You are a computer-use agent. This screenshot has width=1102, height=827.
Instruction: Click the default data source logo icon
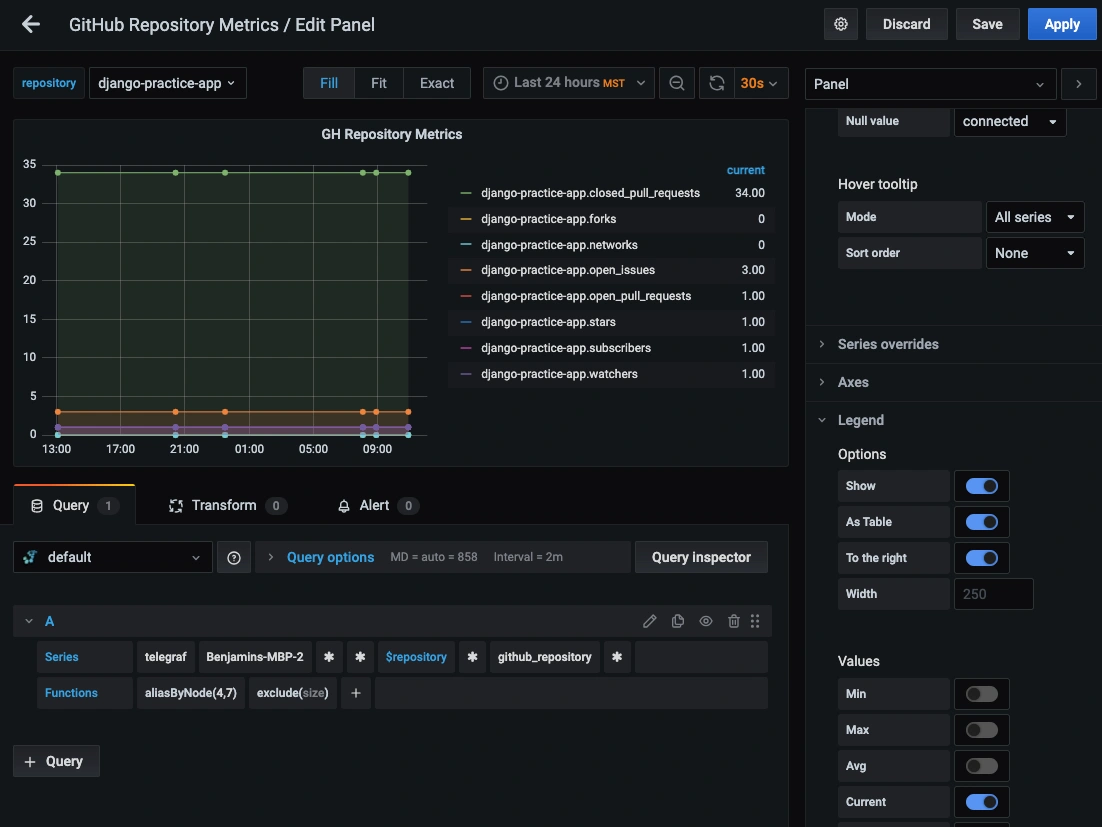pyautogui.click(x=30, y=557)
